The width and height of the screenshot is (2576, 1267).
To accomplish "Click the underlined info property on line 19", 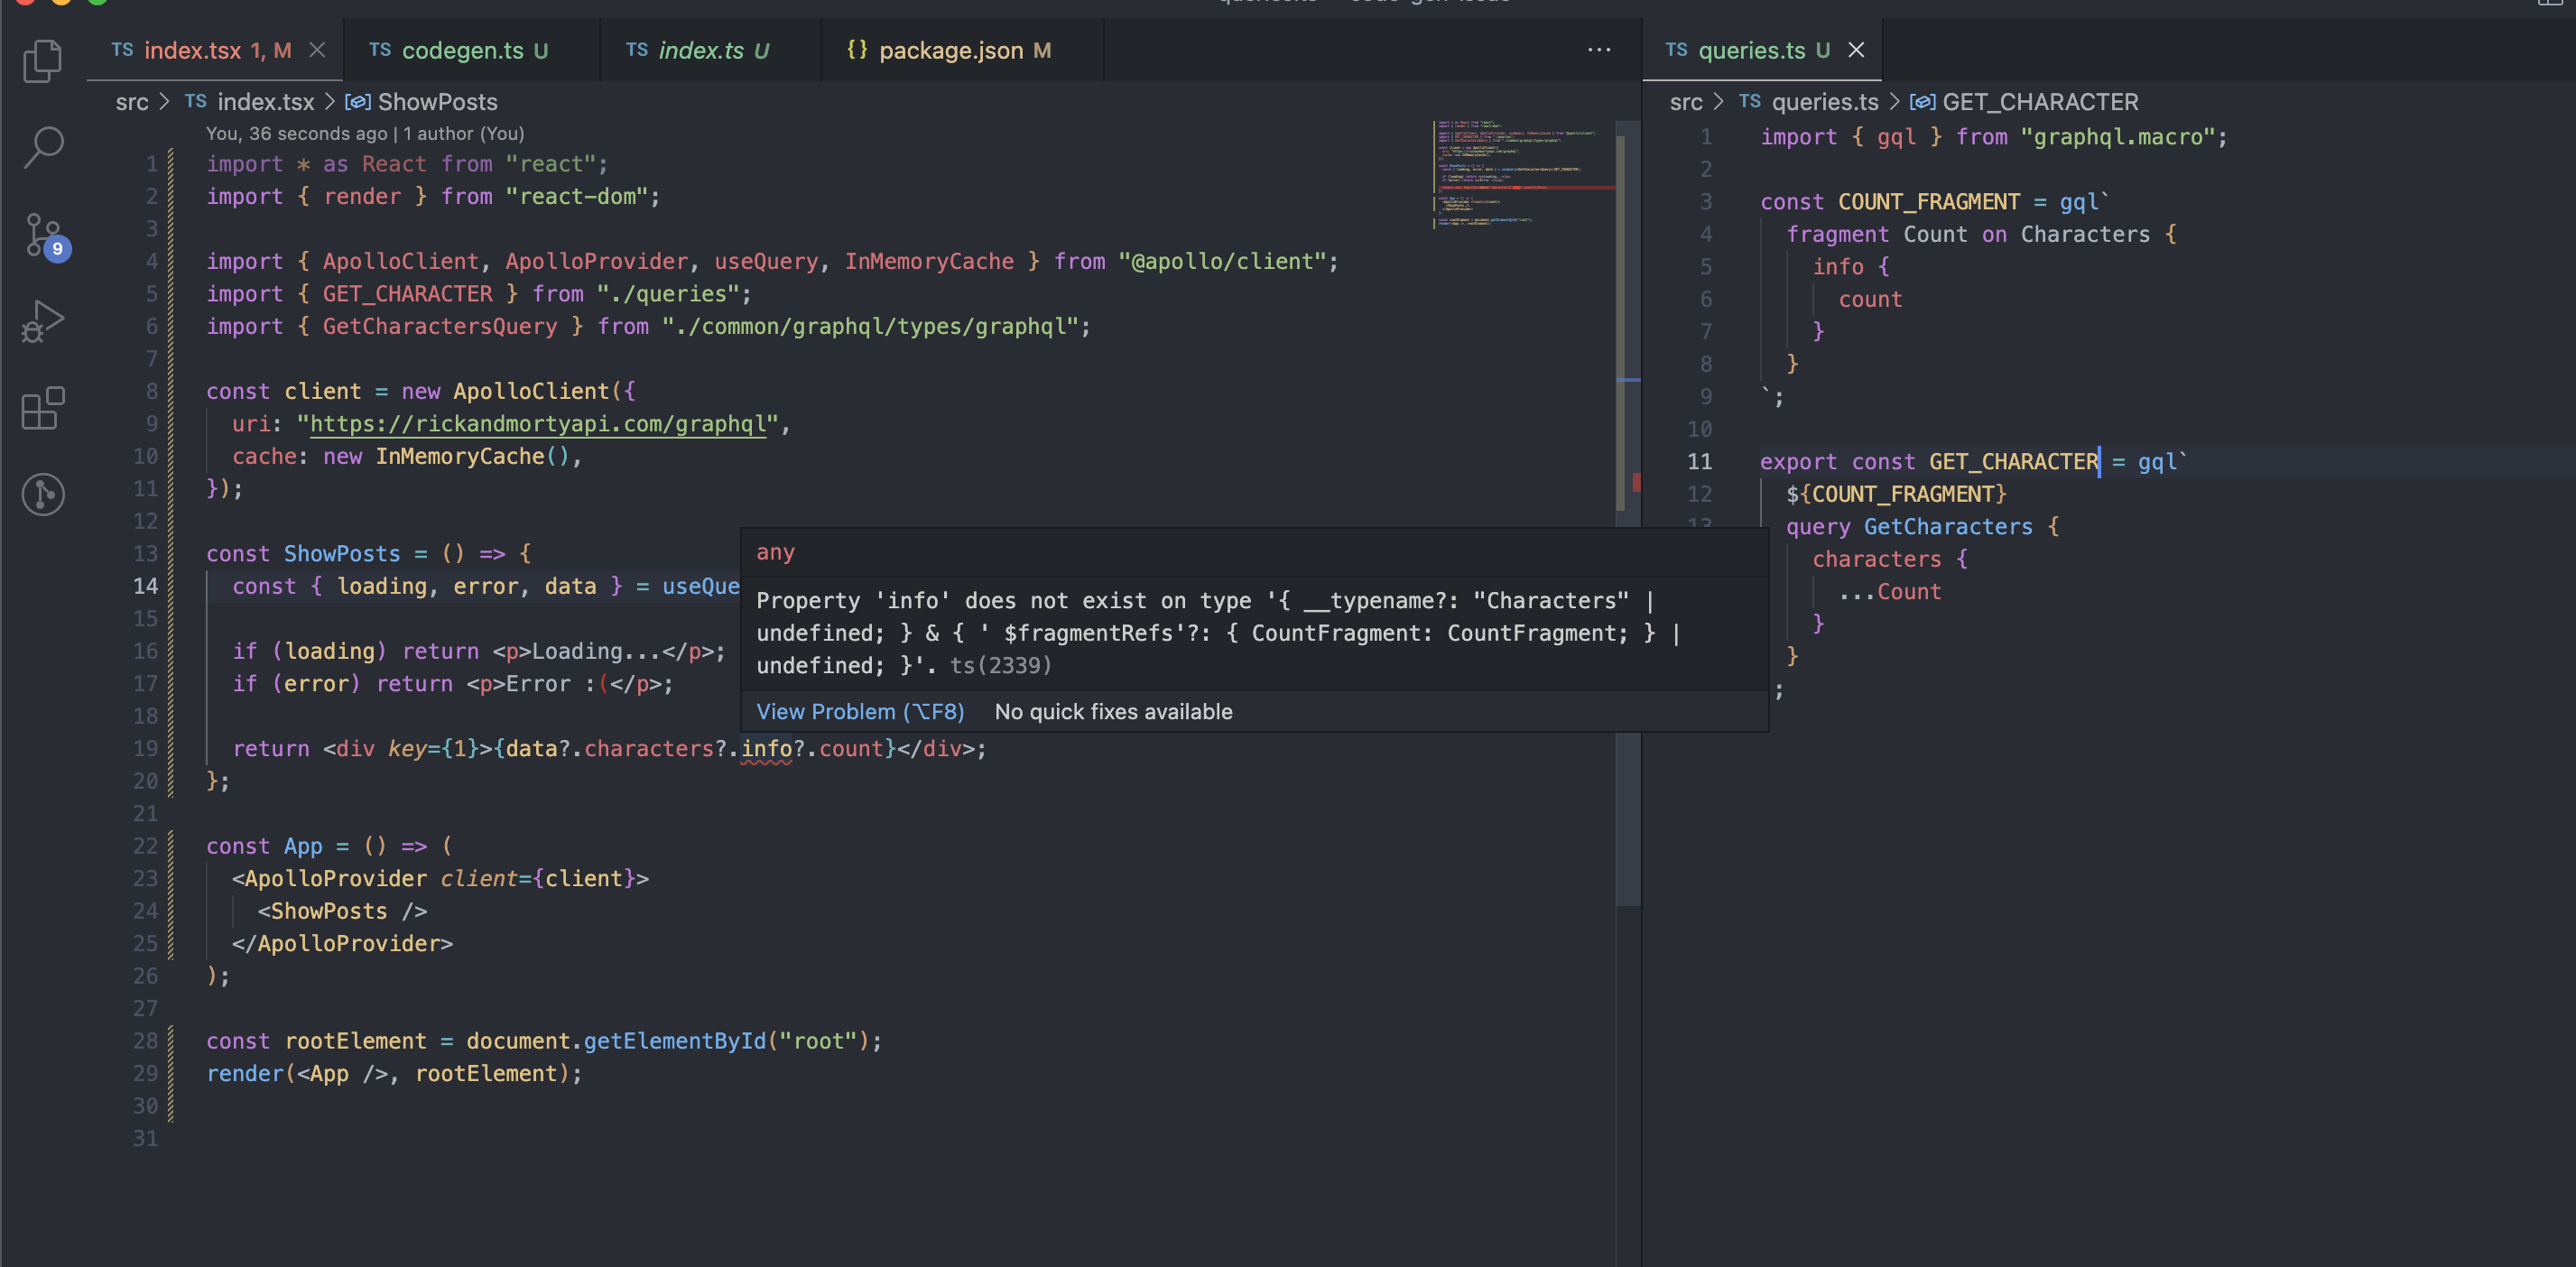I will [766, 749].
